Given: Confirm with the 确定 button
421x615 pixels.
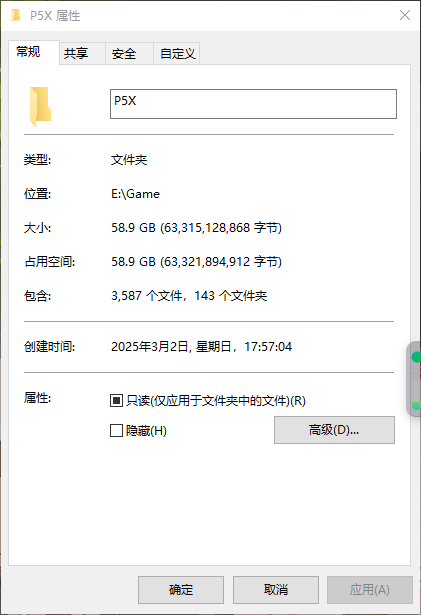Looking at the screenshot, I should tap(181, 590).
